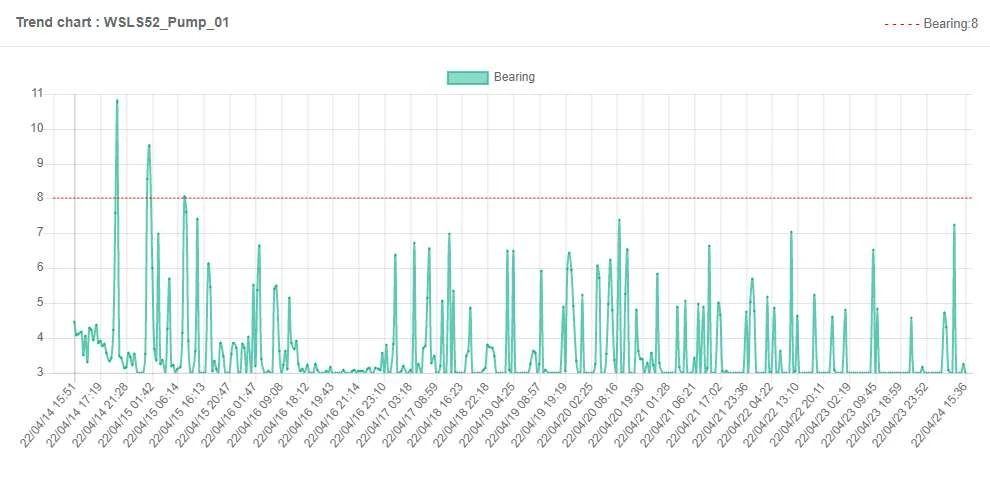Click x-axis label 22/04/14 21:28
Screen dimensions: 990x480
pyautogui.click(x=100, y=414)
